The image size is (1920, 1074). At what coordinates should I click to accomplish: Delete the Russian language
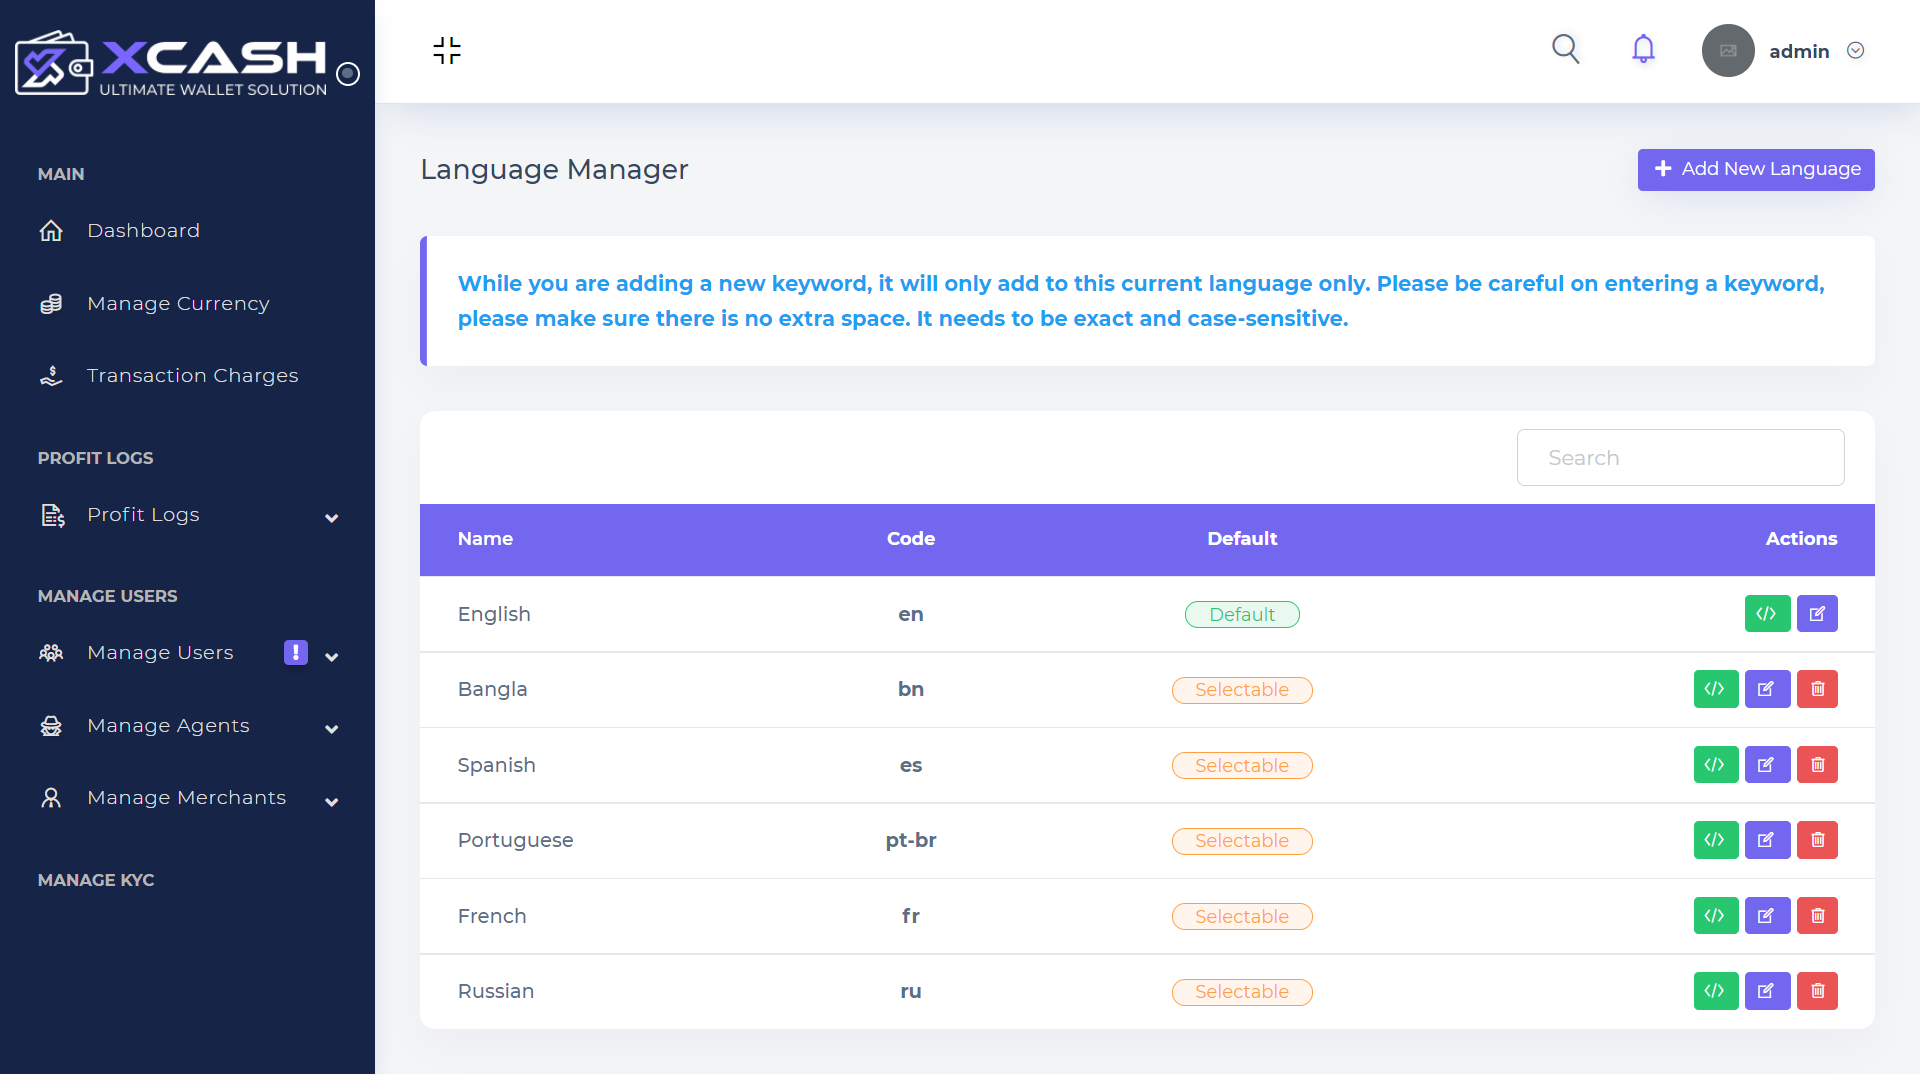click(x=1817, y=991)
